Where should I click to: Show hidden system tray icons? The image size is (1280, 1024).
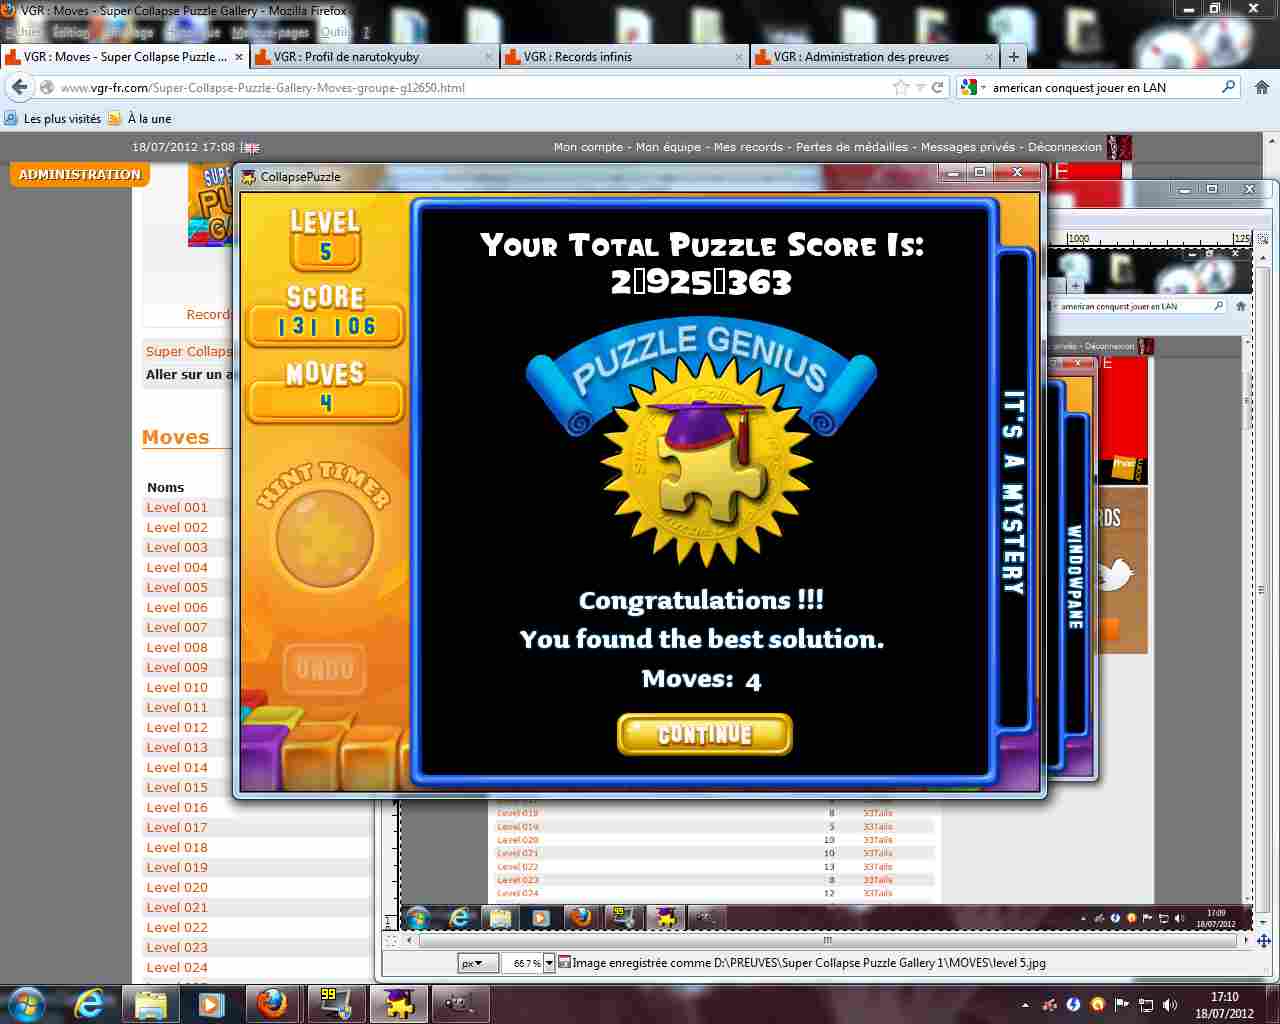[x=1025, y=1005]
